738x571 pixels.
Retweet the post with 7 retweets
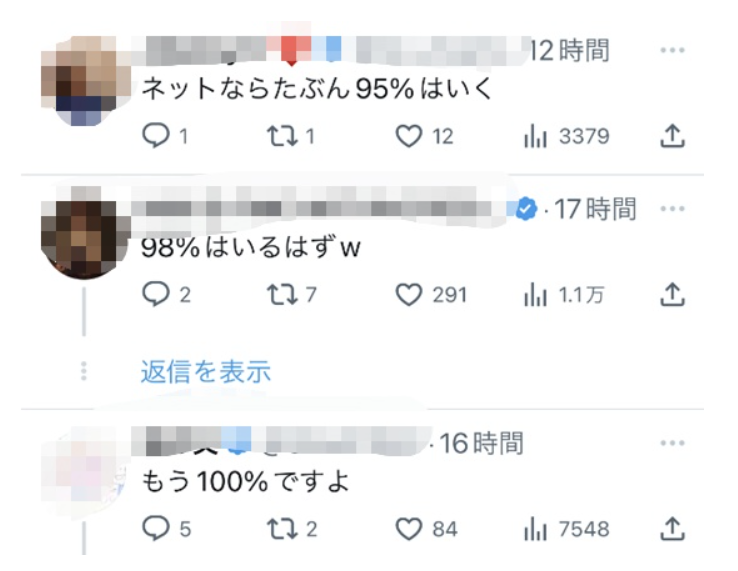(x=291, y=295)
